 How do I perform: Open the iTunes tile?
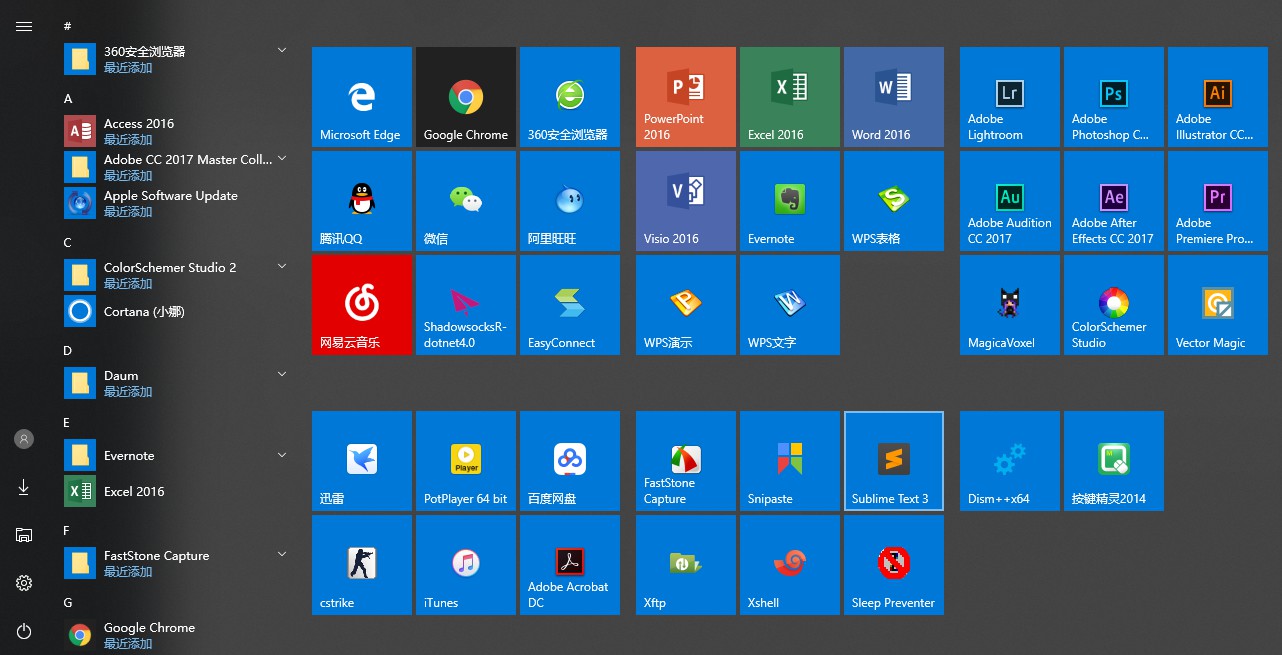465,565
